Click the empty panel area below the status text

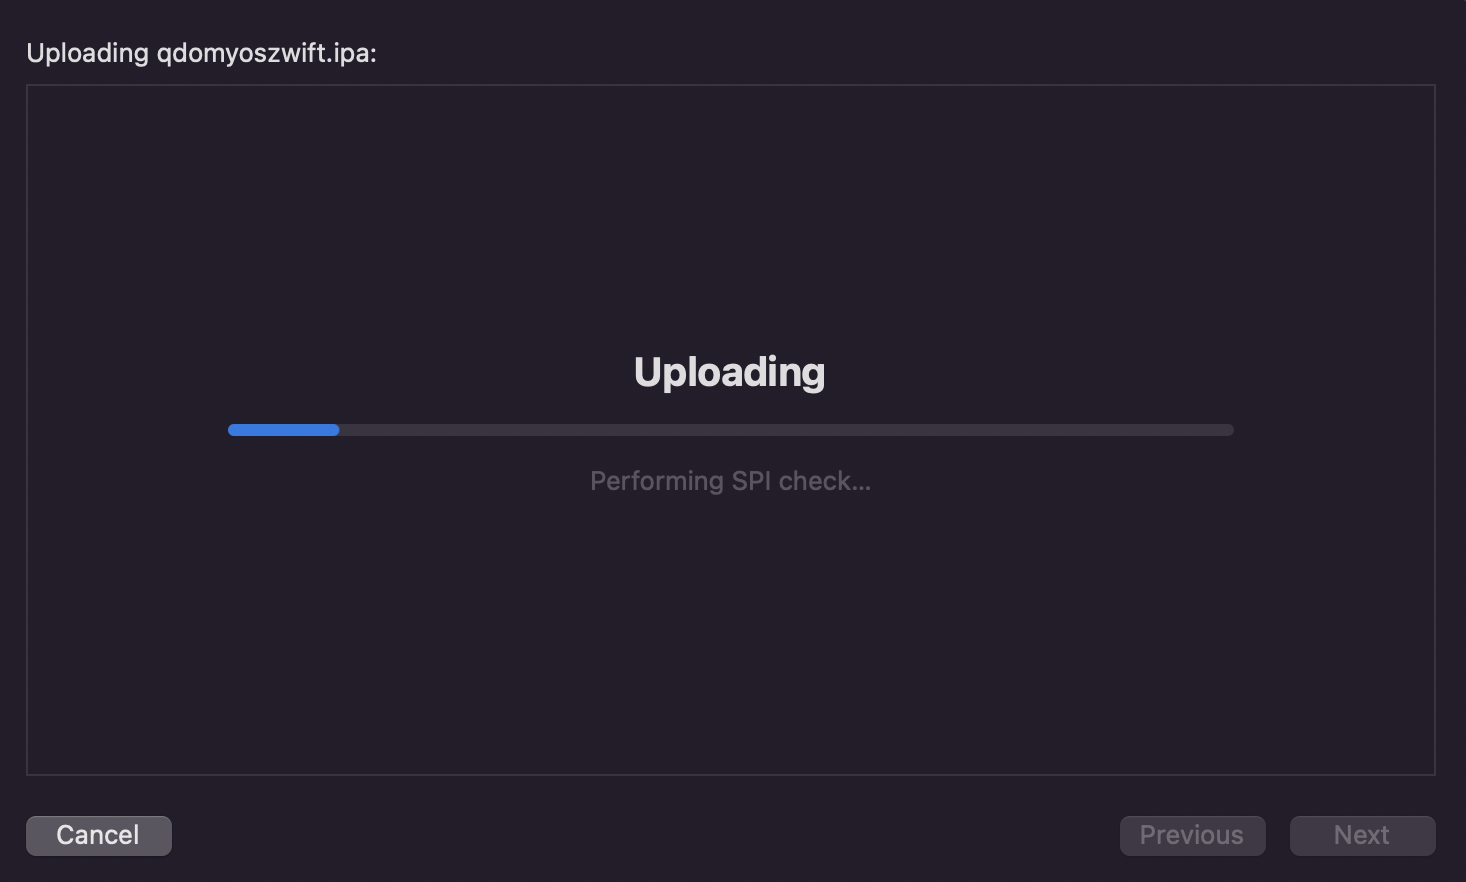click(730, 640)
